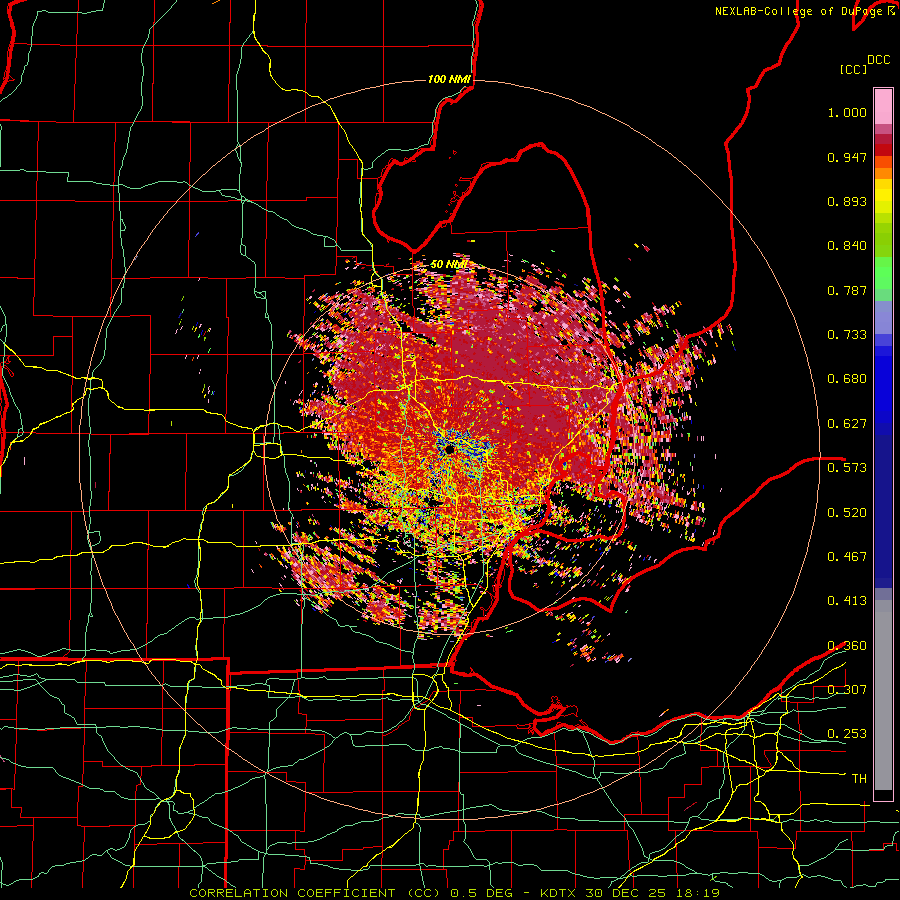
Task: Click the 0.573 color scale value
Action: pyautogui.click(x=847, y=468)
